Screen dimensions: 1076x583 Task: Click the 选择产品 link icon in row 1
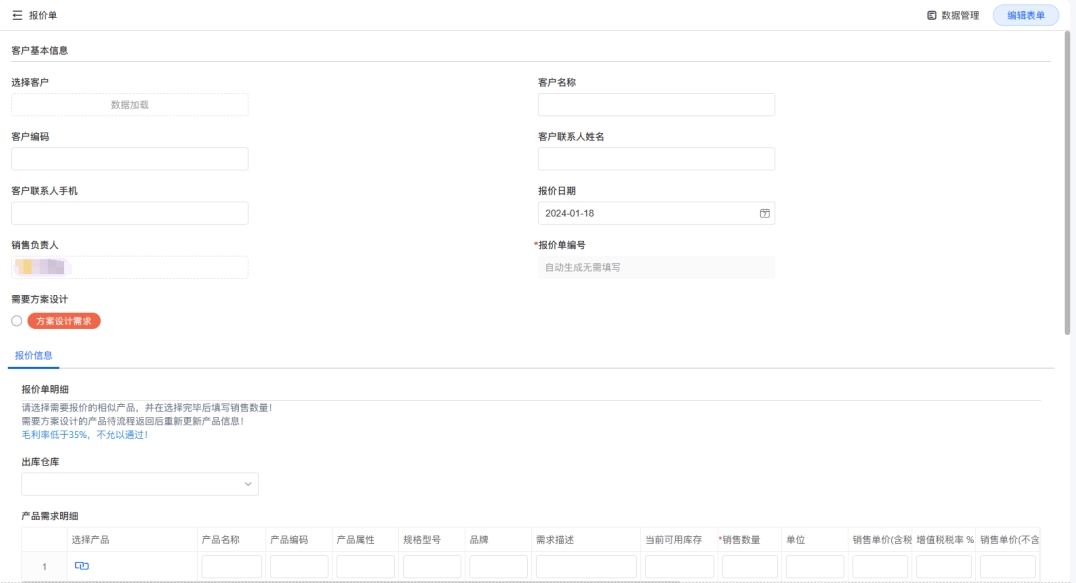click(x=82, y=566)
